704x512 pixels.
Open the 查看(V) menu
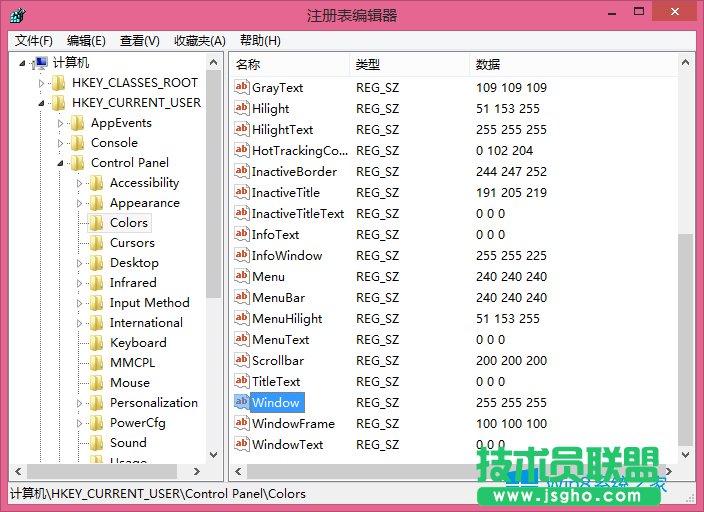pos(140,41)
